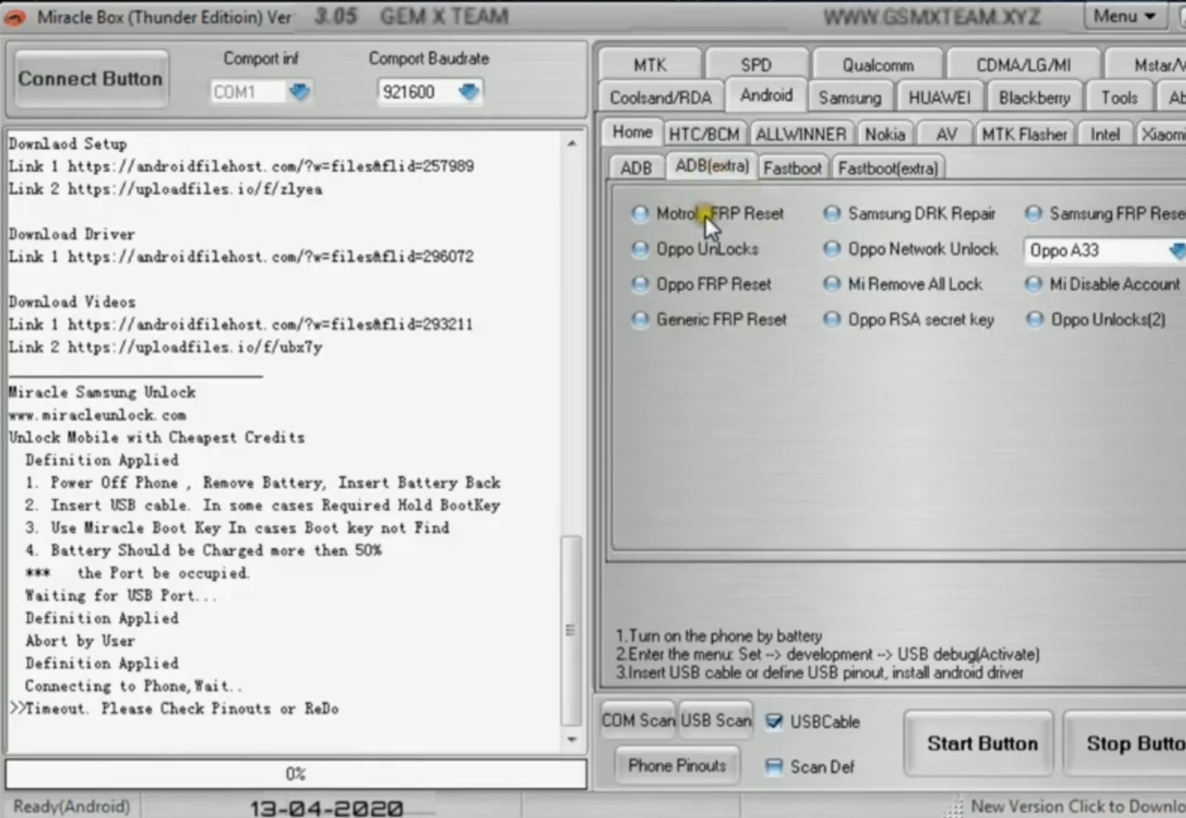Select Oppo RSA secret key radio option
1186x818 pixels.
click(832, 320)
